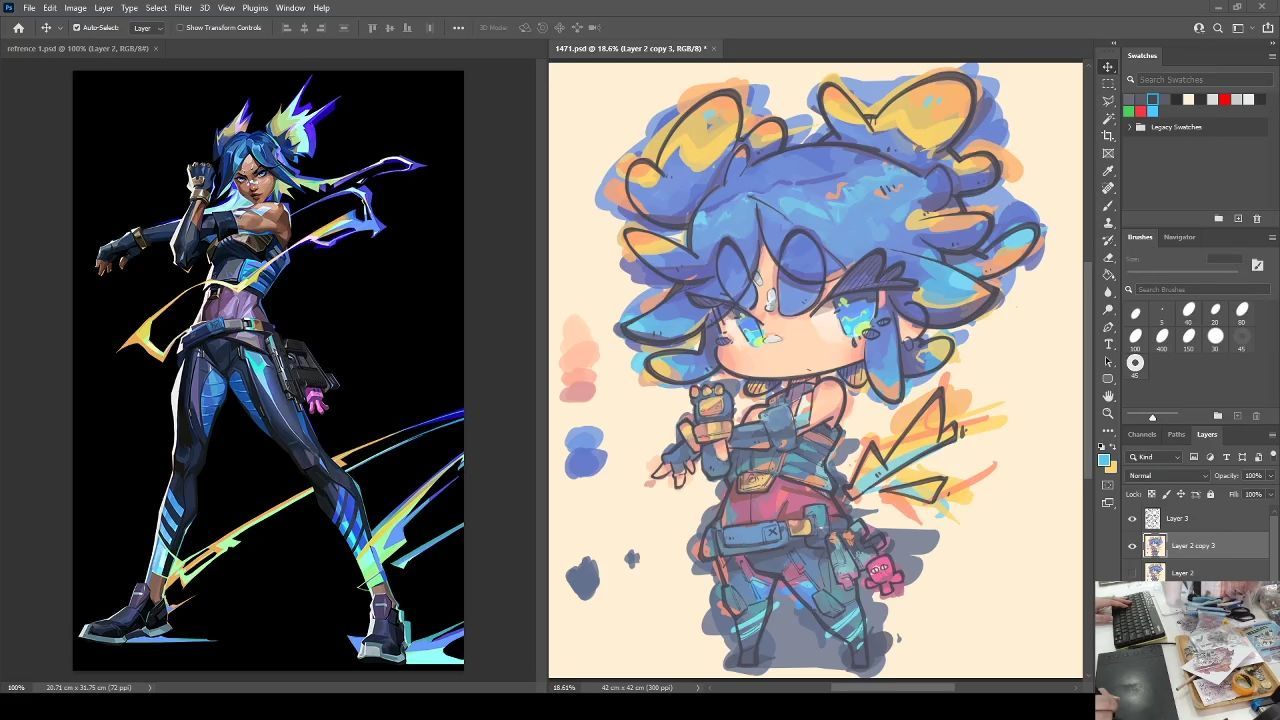This screenshot has width=1280, height=720.
Task: Open the Image menu
Action: pos(75,8)
